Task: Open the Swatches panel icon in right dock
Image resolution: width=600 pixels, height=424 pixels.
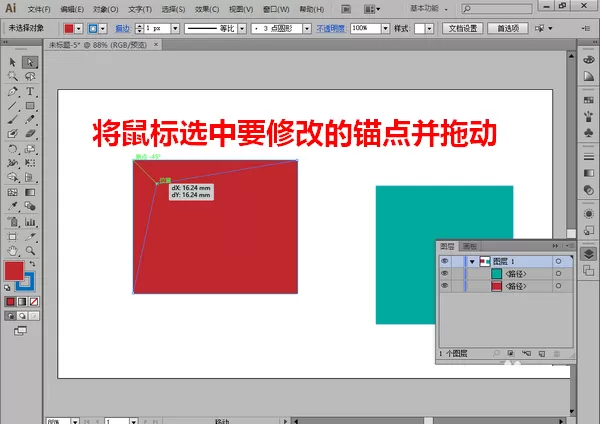Action: [x=589, y=100]
